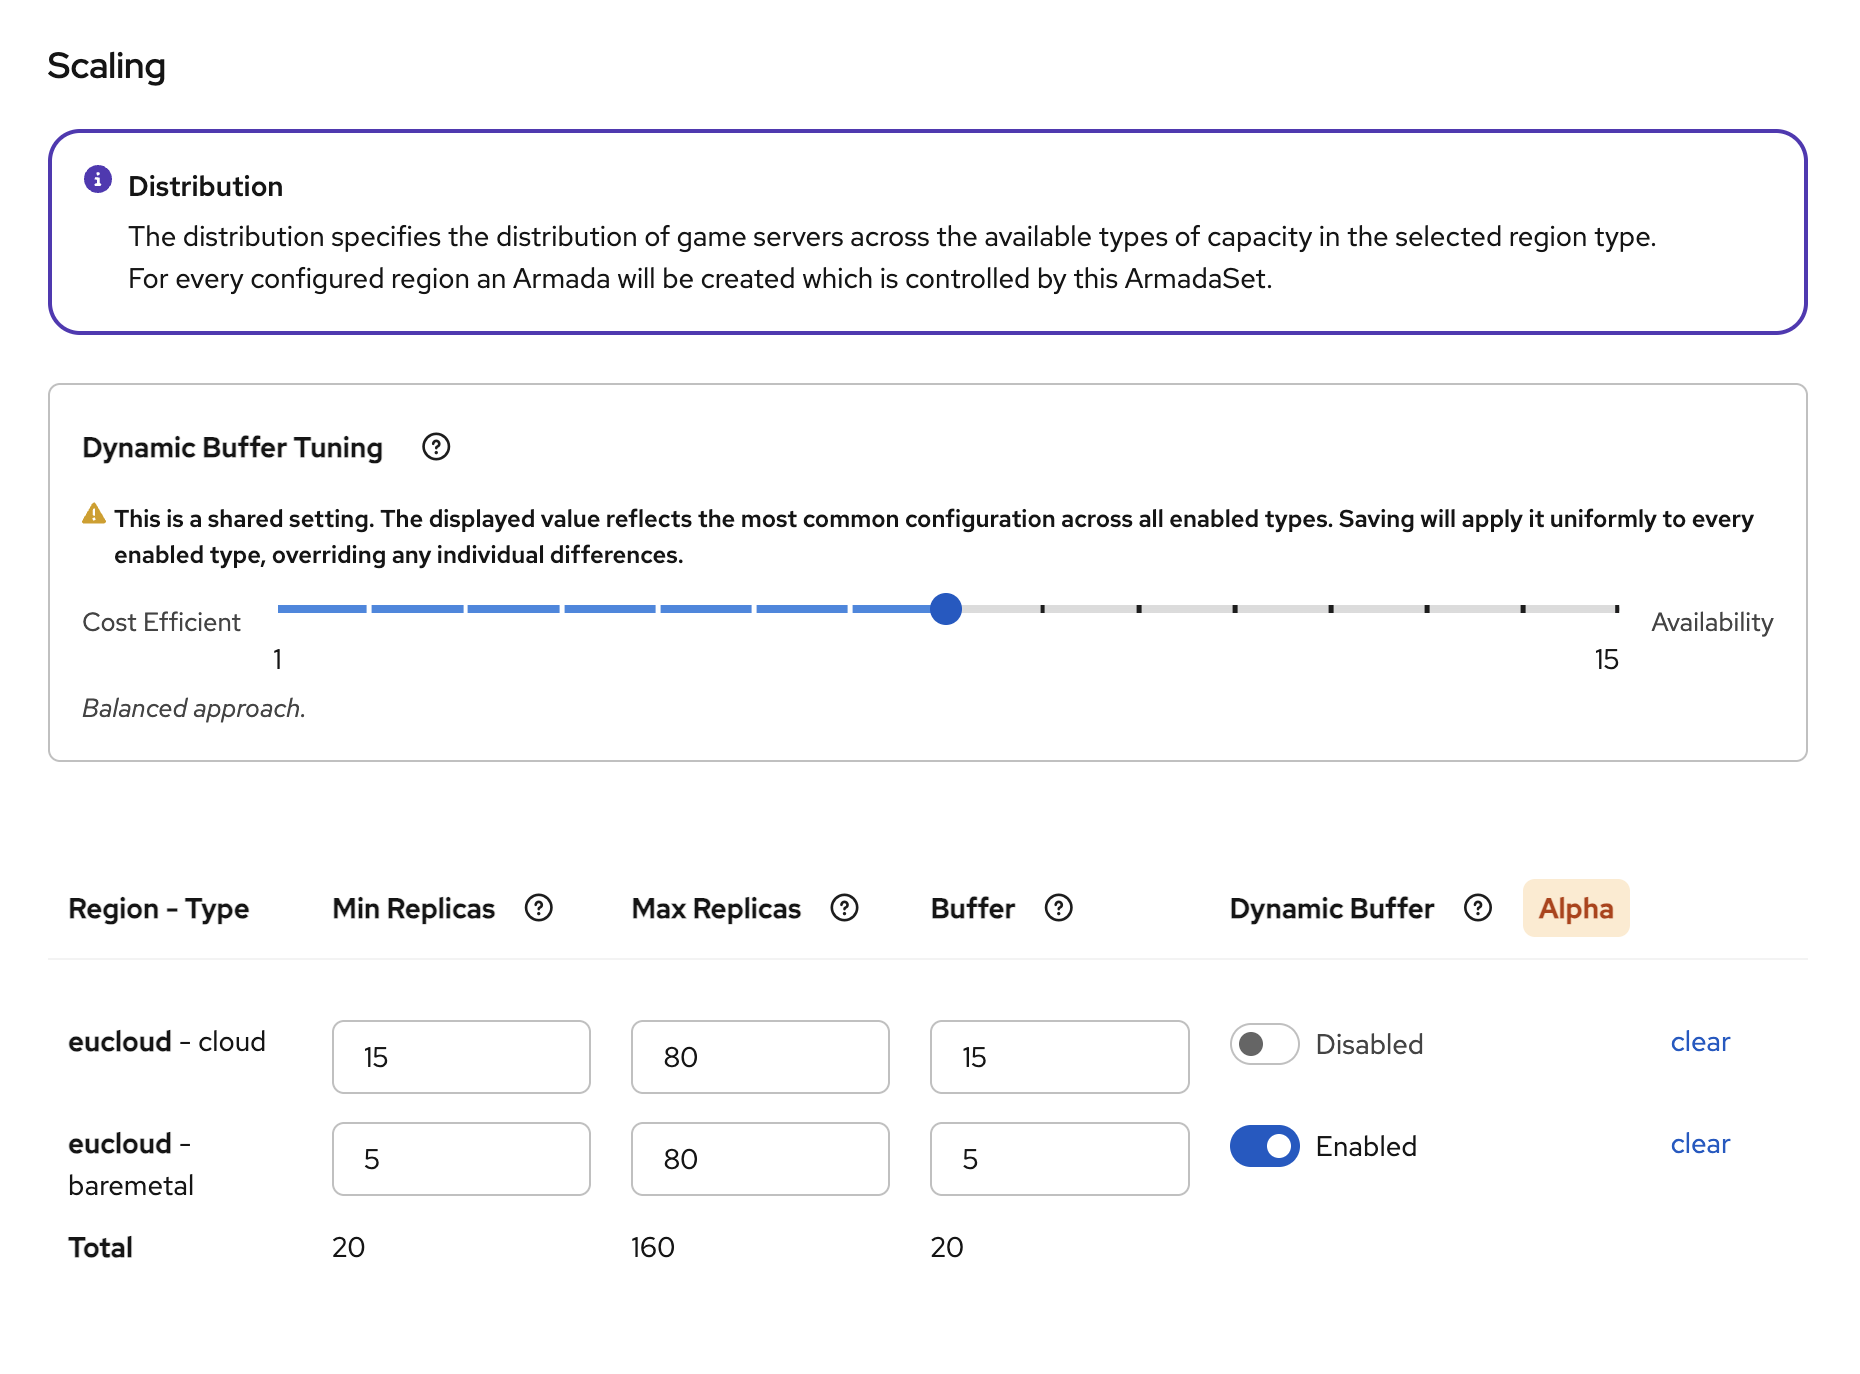Viewport: 1860px width, 1374px height.
Task: Click clear on the eucloud baremetal row
Action: [x=1699, y=1144]
